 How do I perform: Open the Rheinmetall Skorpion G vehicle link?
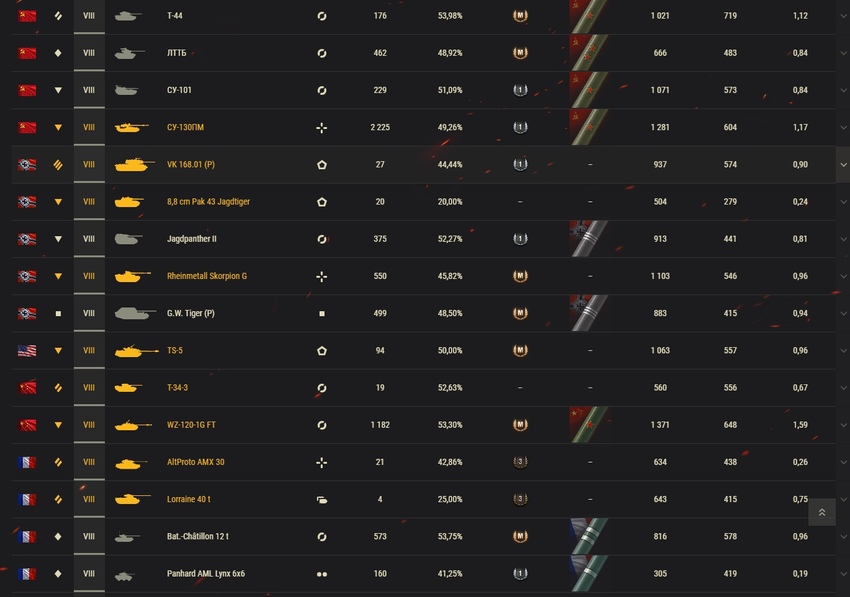207,276
